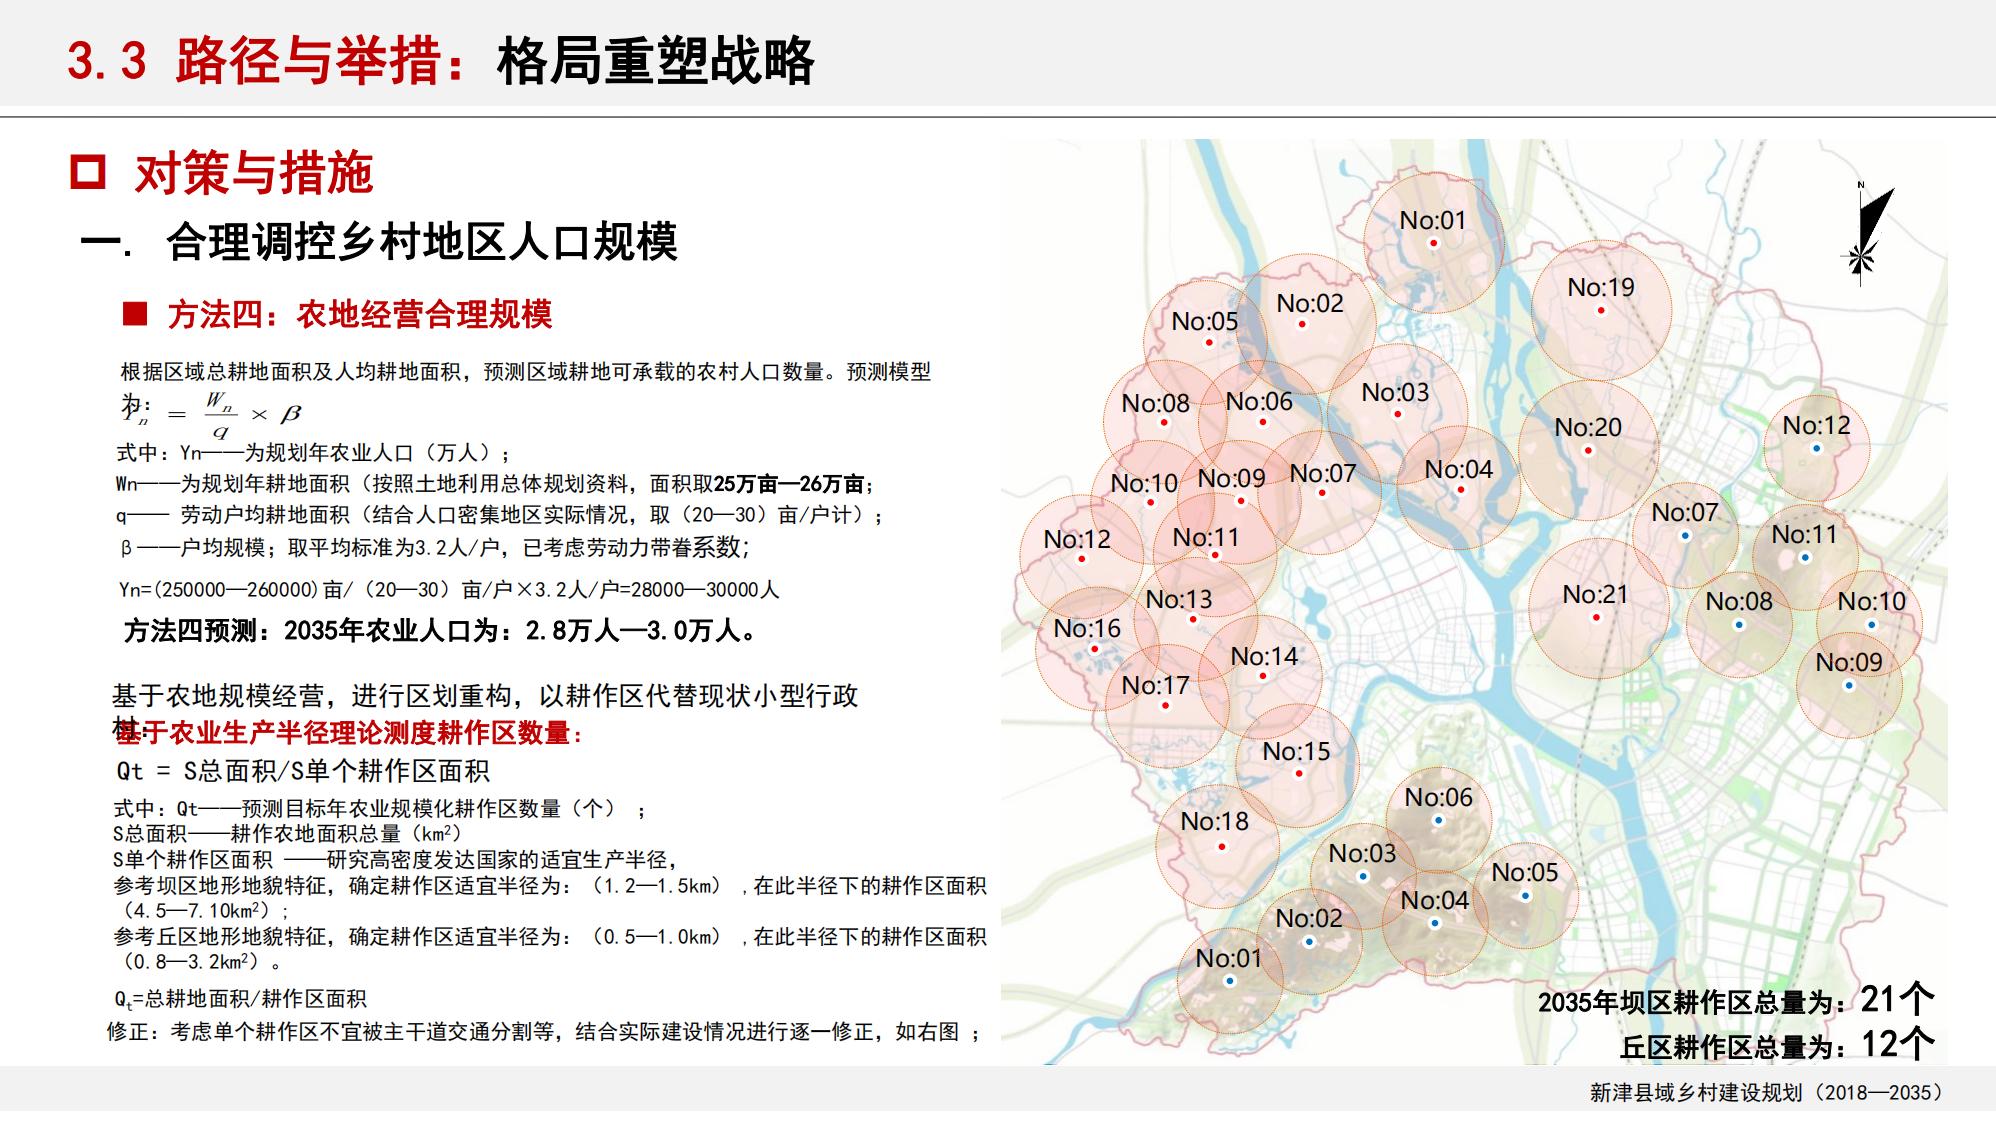This screenshot has height=1122, width=1996.
Task: Click footer 新津县域乡村建设规划（2018—2035）
Action: pos(1766,1093)
